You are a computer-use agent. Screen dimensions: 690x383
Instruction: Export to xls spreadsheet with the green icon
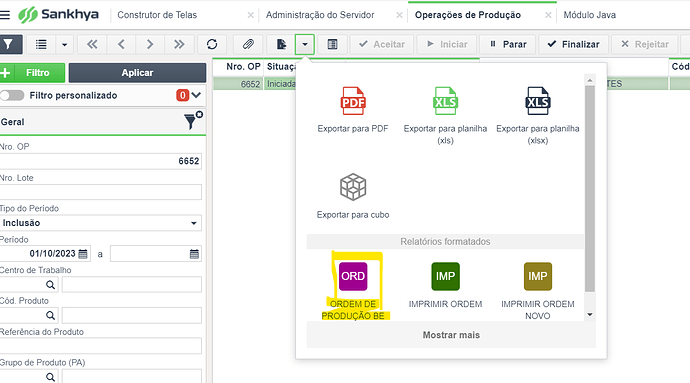click(445, 101)
